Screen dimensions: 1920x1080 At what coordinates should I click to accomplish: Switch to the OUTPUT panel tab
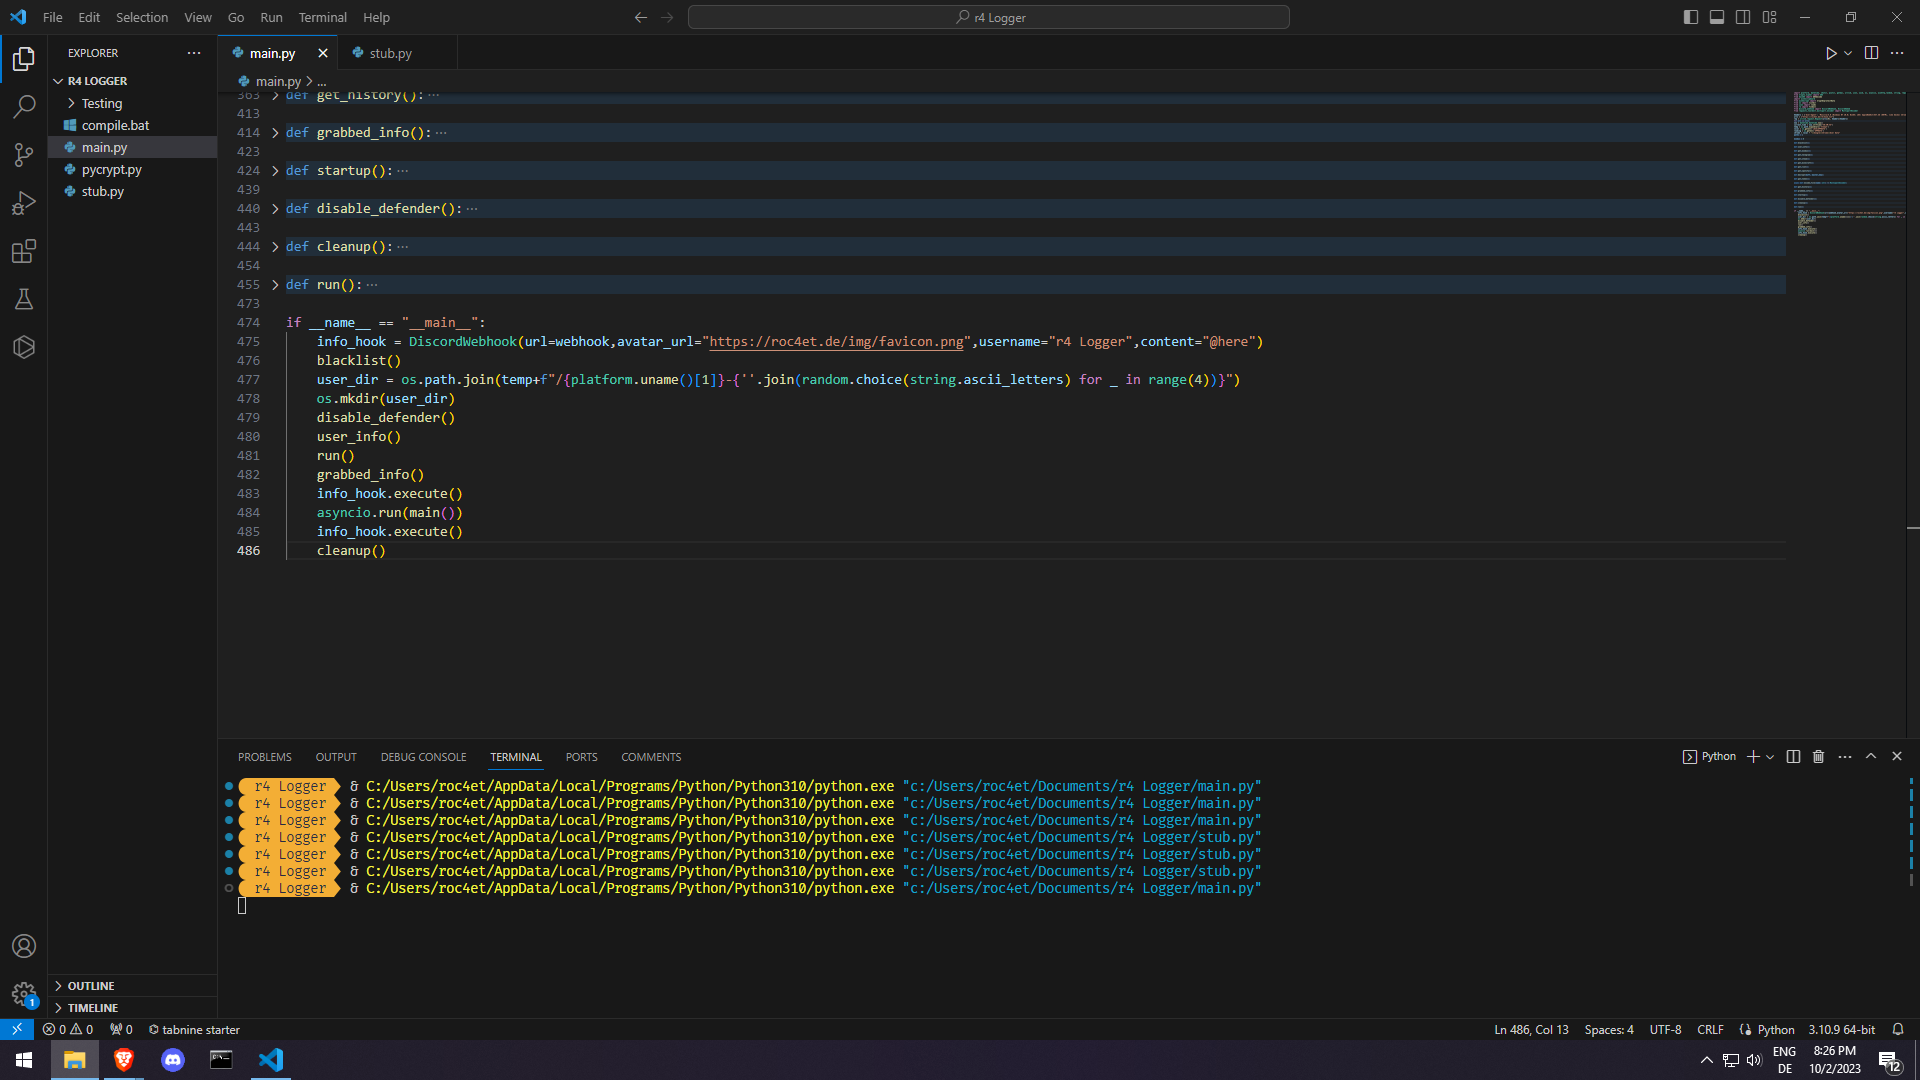[x=336, y=757]
